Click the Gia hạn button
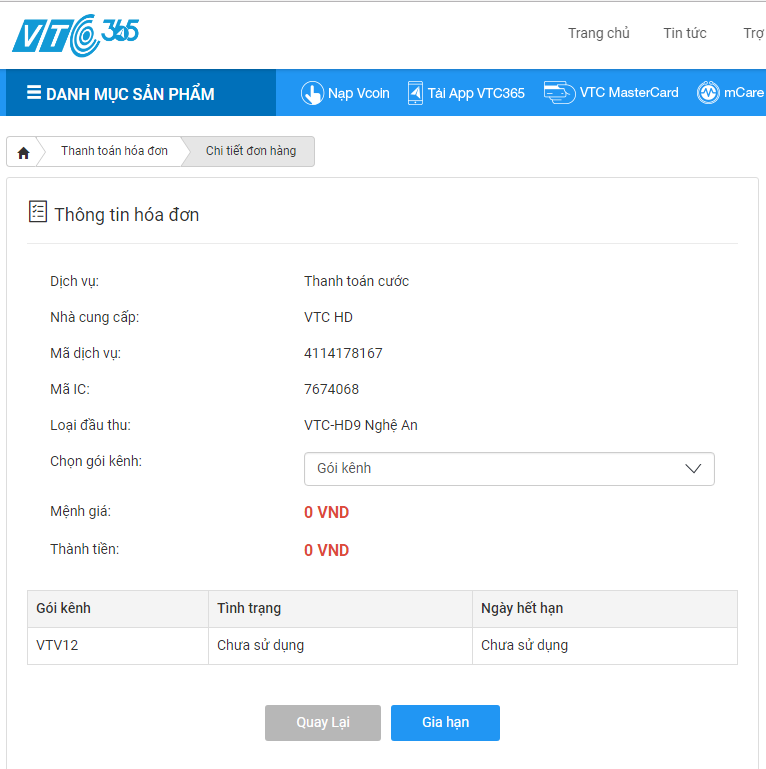The image size is (766, 769). [x=445, y=722]
